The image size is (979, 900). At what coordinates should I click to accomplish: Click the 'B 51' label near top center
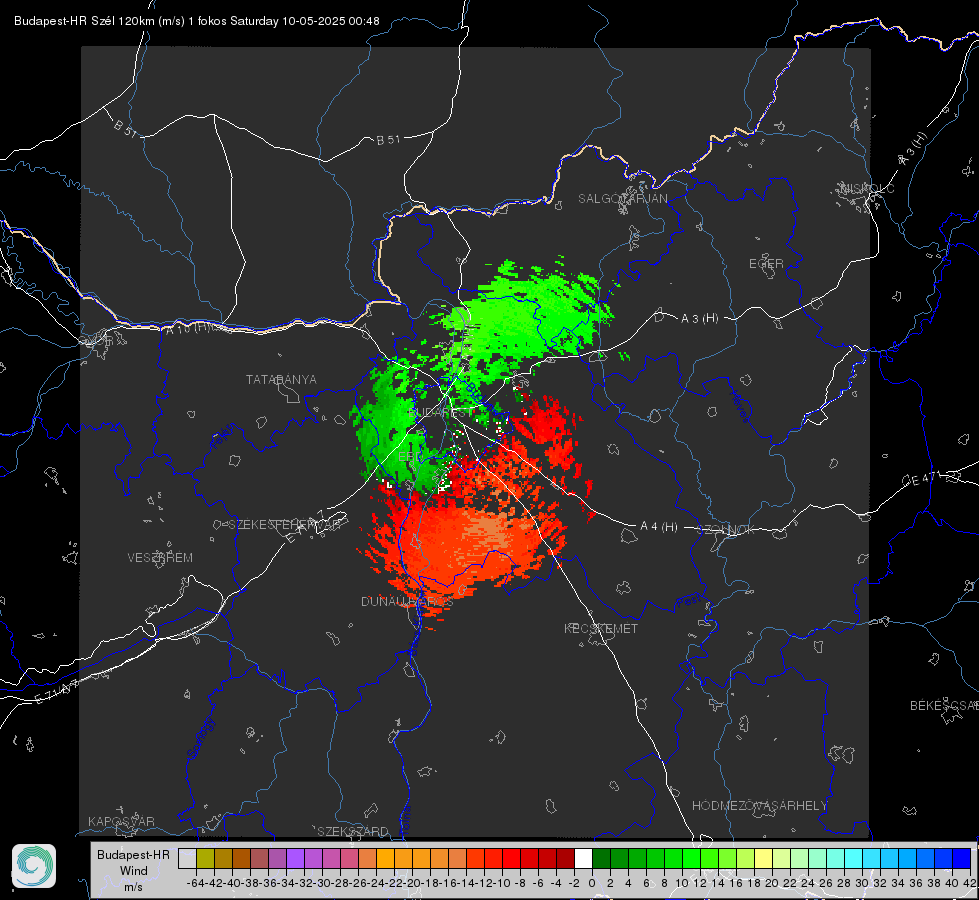coord(388,140)
